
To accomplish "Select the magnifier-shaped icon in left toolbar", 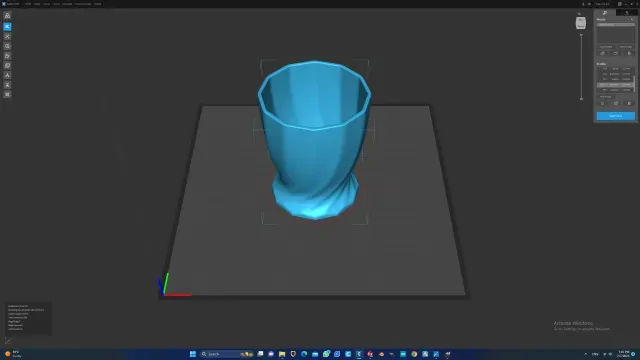I will pyautogui.click(x=7, y=46).
